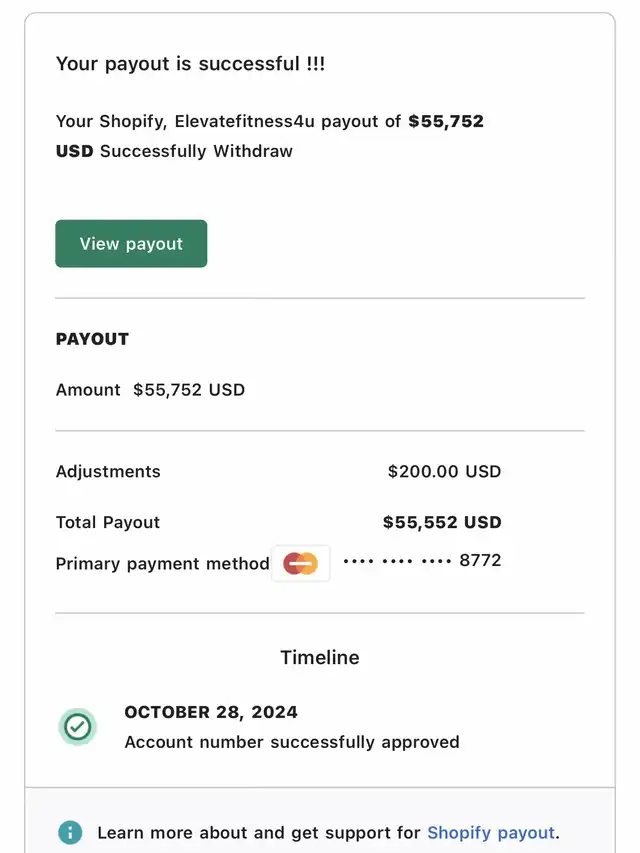Click the green checkmark timeline icon
Image resolution: width=640 pixels, height=853 pixels.
pyautogui.click(x=78, y=727)
